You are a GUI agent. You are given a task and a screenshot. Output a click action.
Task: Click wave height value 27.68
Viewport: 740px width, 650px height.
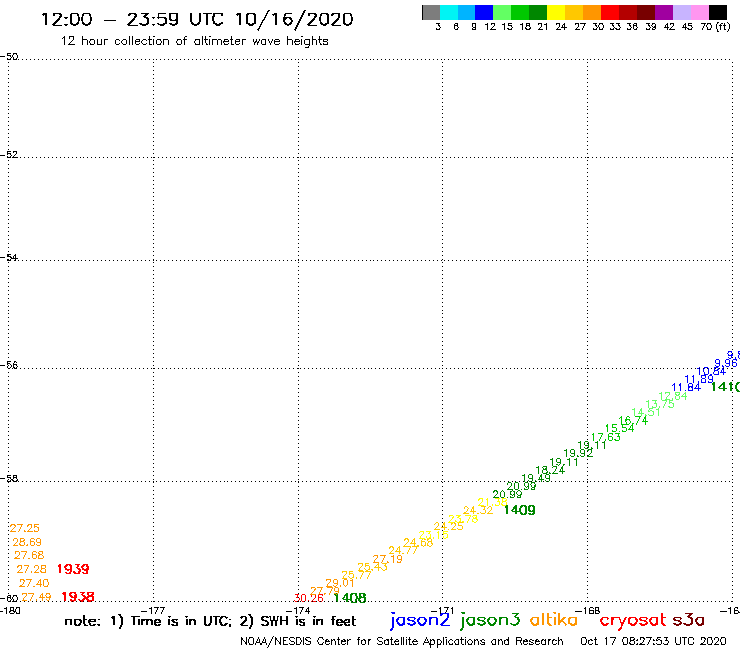(29, 555)
